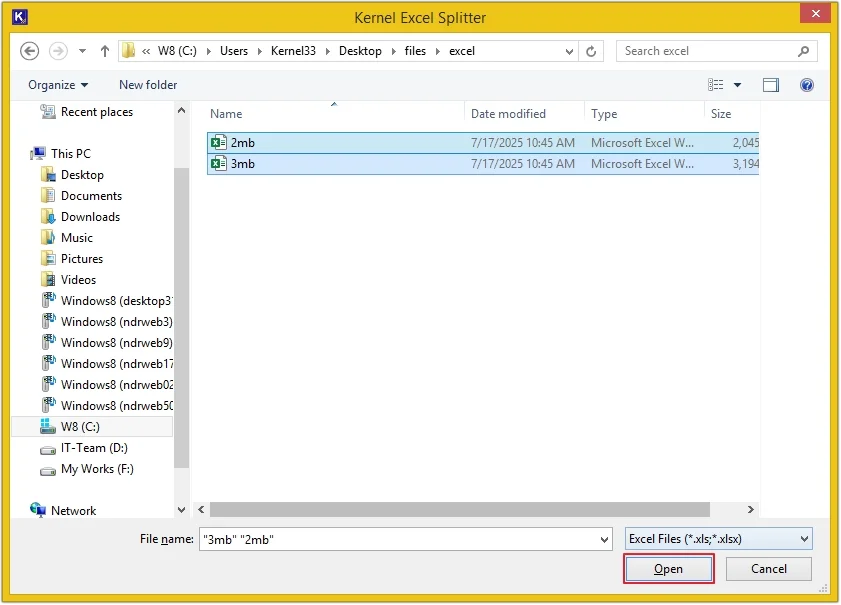Select the 2mb Excel file
841x605 pixels.
483,143
